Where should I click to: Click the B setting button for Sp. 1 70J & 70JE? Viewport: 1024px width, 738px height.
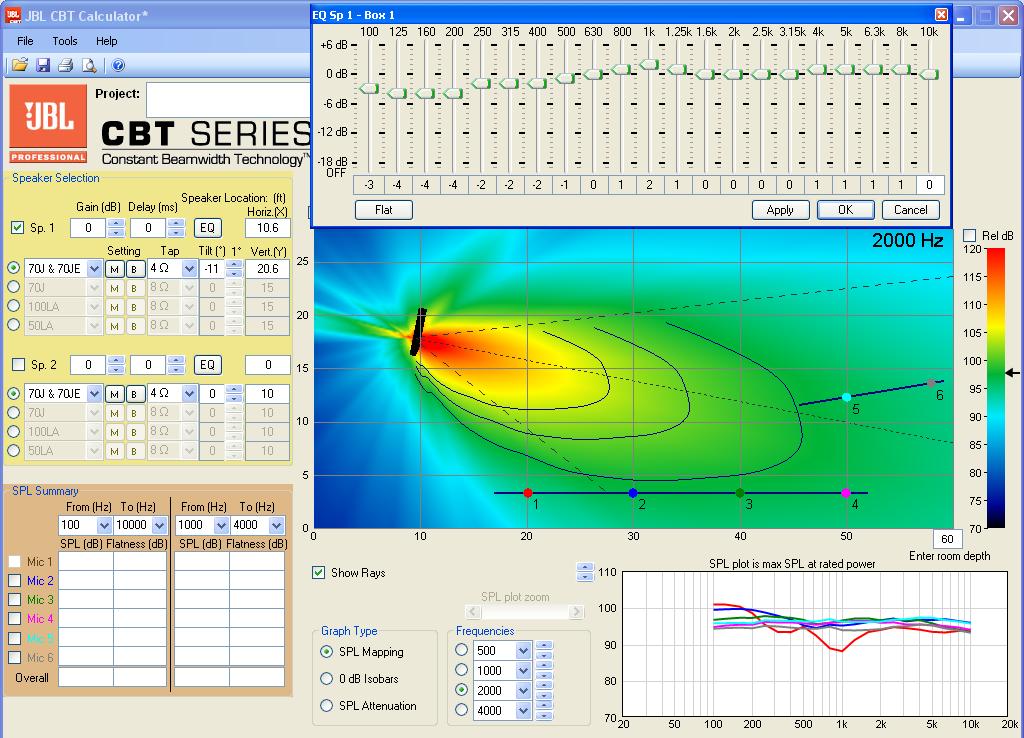135,269
